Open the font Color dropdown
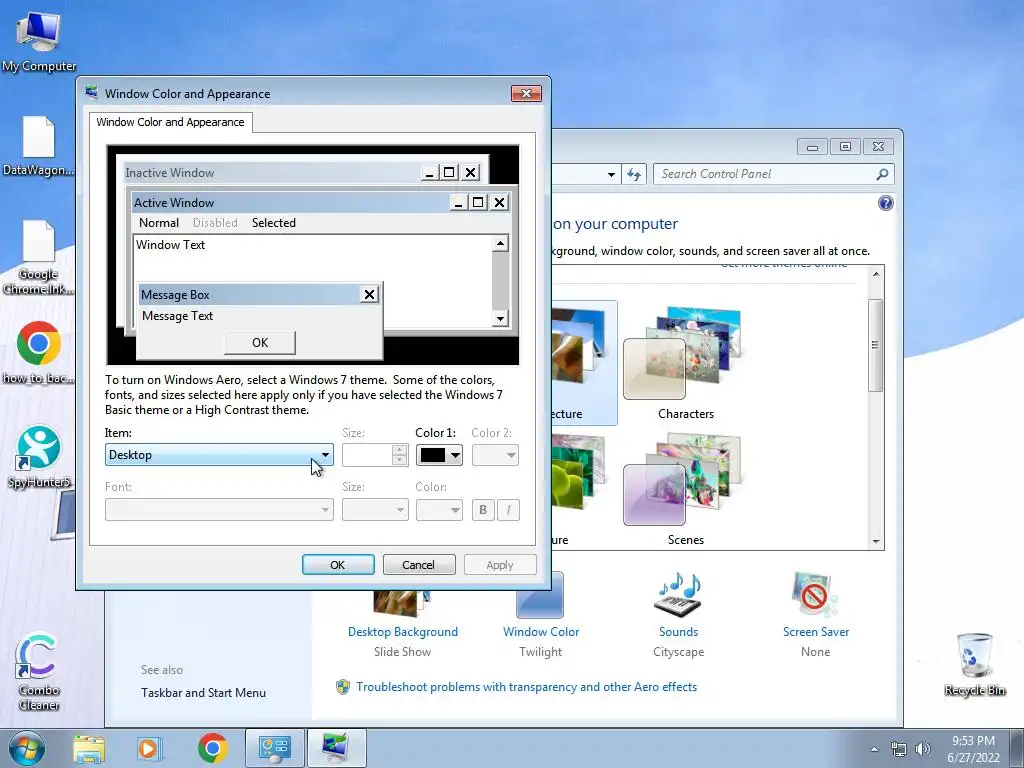1024x768 pixels. [x=439, y=510]
